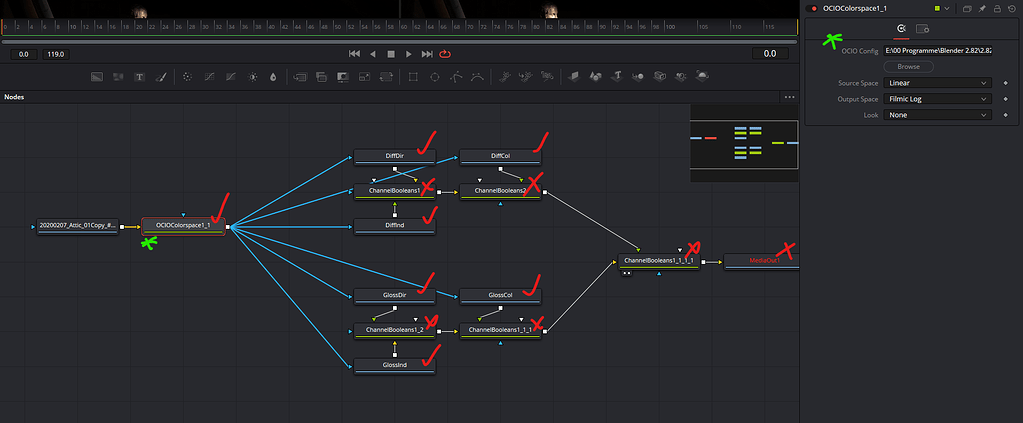Add a Resize tool from the toolbar
The image size is (1023, 423).
(365, 76)
